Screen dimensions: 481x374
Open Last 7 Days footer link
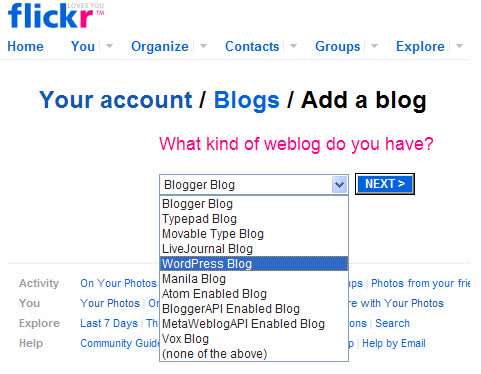109,323
